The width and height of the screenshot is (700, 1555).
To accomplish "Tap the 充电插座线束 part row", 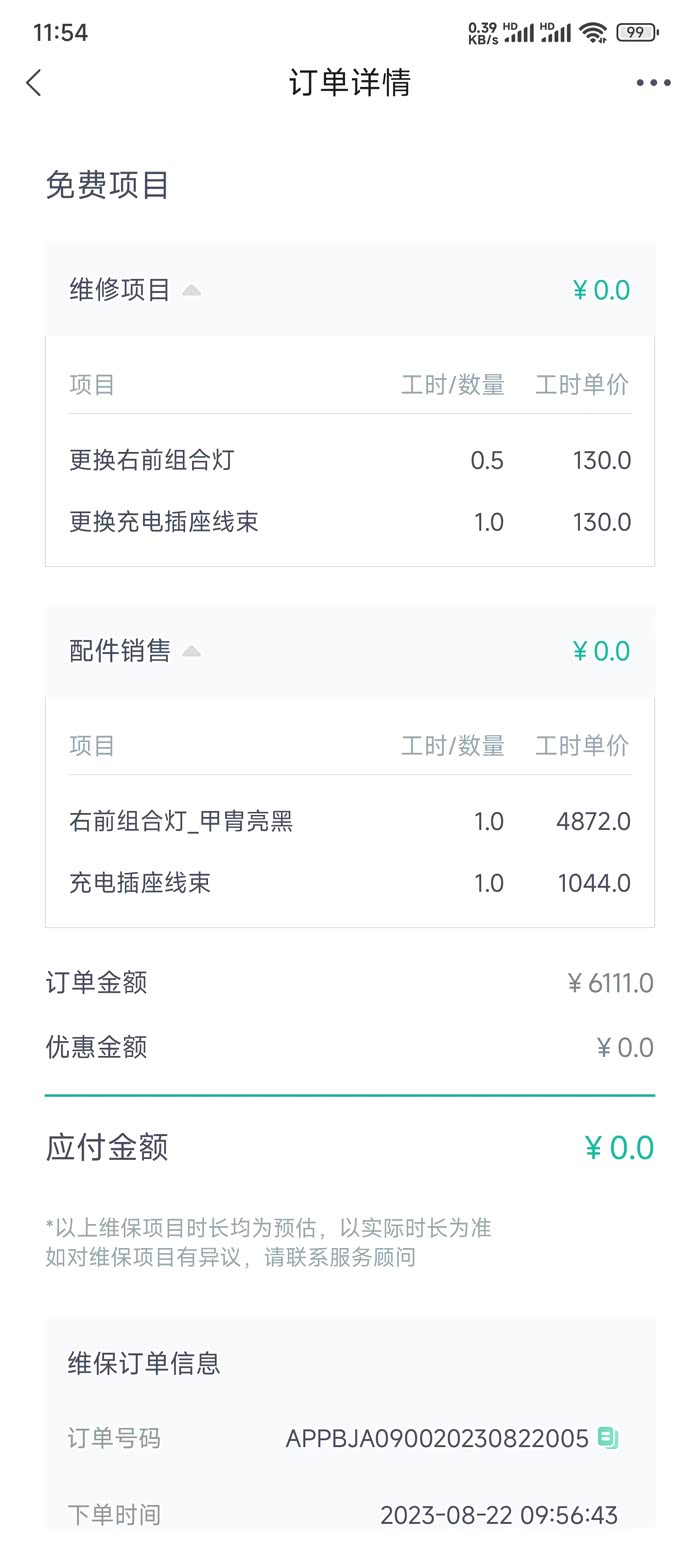I will 350,883.
